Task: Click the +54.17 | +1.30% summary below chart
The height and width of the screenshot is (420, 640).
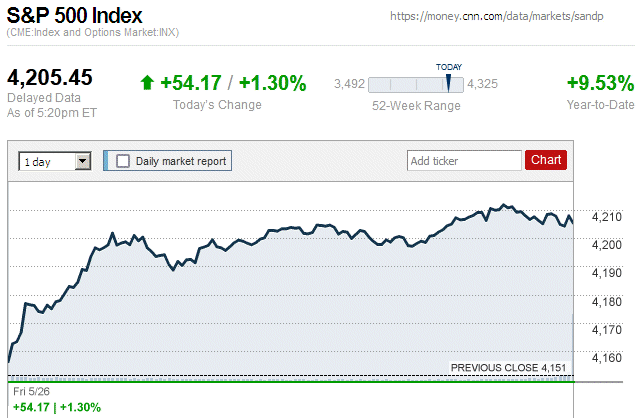Action: point(57,407)
